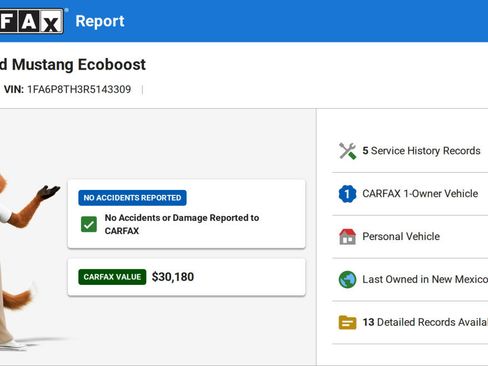The image size is (488, 366).
Task: Click the globe location icon
Action: [347, 279]
